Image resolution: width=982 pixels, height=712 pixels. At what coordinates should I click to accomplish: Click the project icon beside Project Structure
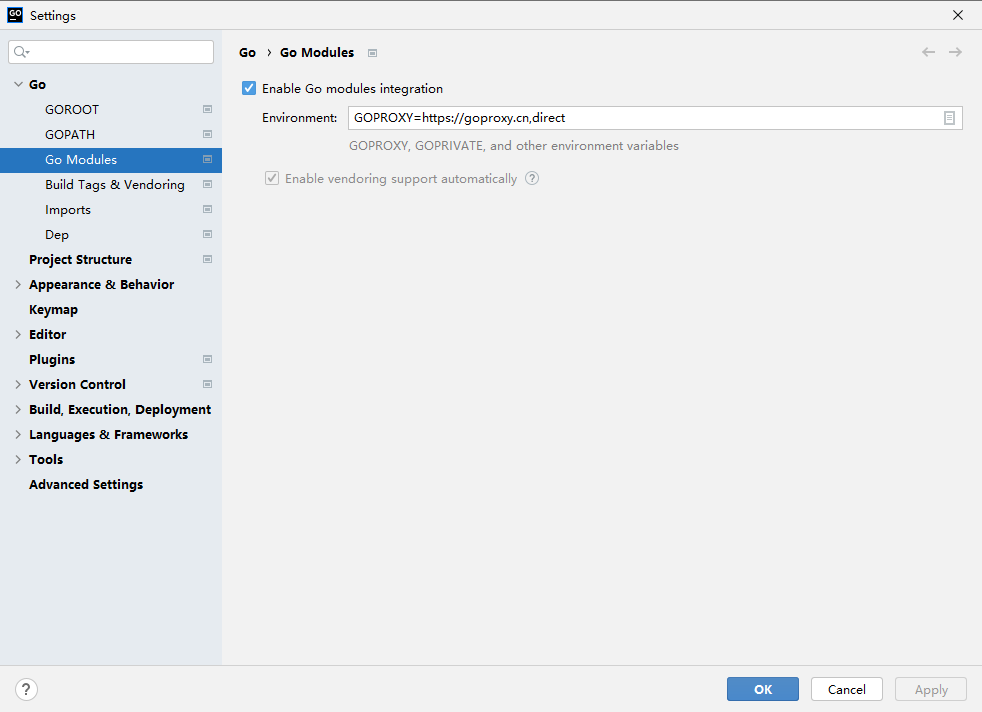pos(207,259)
